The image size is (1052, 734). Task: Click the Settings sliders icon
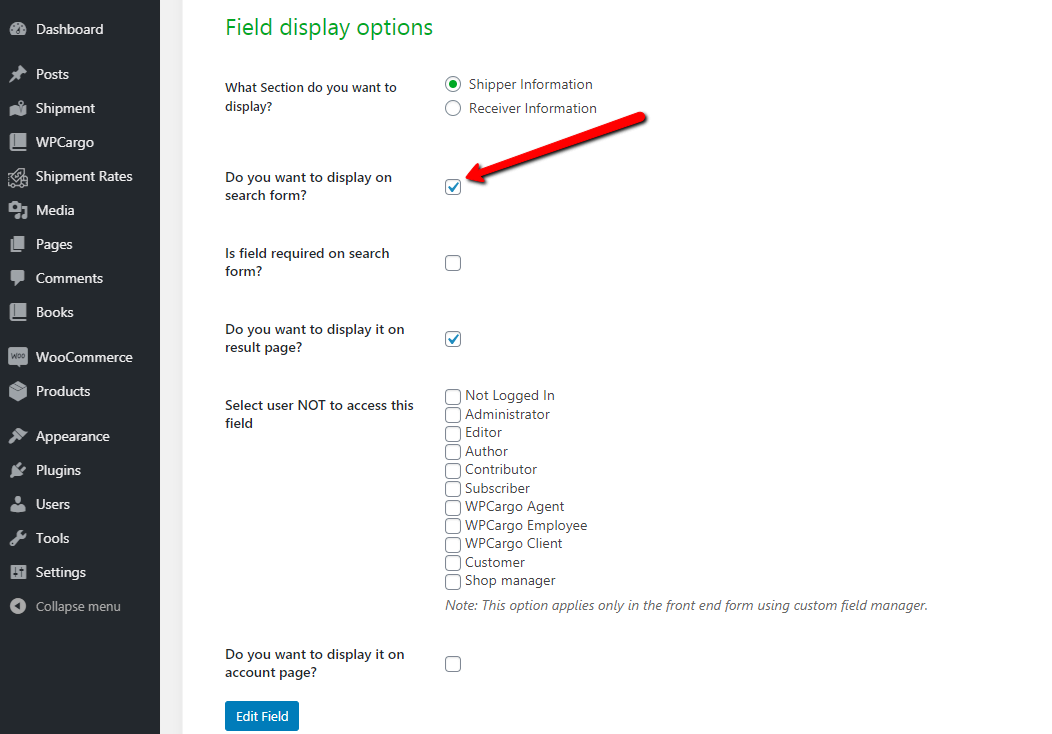coord(18,572)
